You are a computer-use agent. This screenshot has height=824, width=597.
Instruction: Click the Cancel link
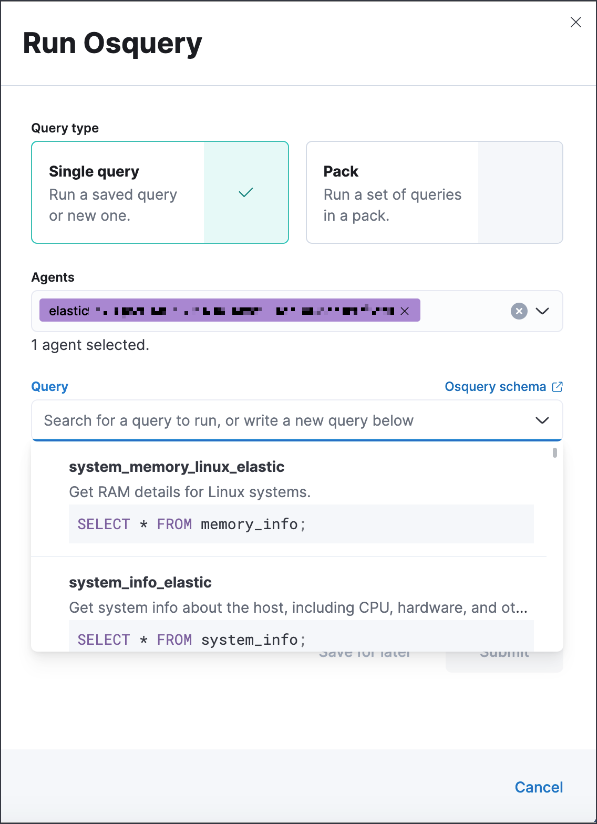pos(538,787)
